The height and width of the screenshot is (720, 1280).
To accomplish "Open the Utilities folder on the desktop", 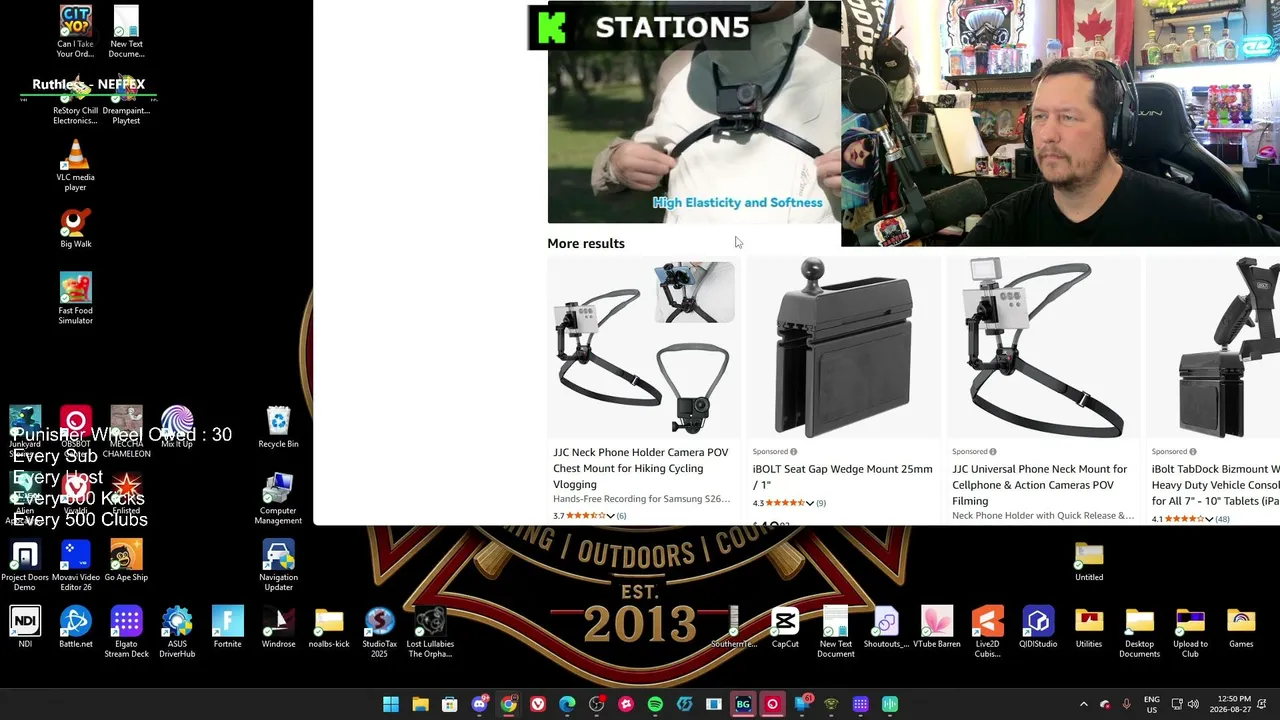I will tap(1089, 627).
